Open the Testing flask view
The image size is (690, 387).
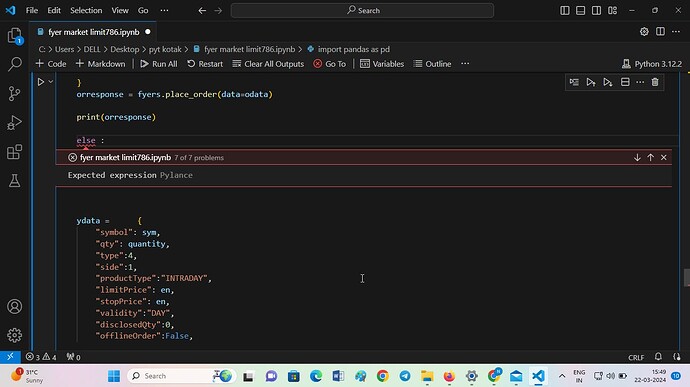pos(15,181)
